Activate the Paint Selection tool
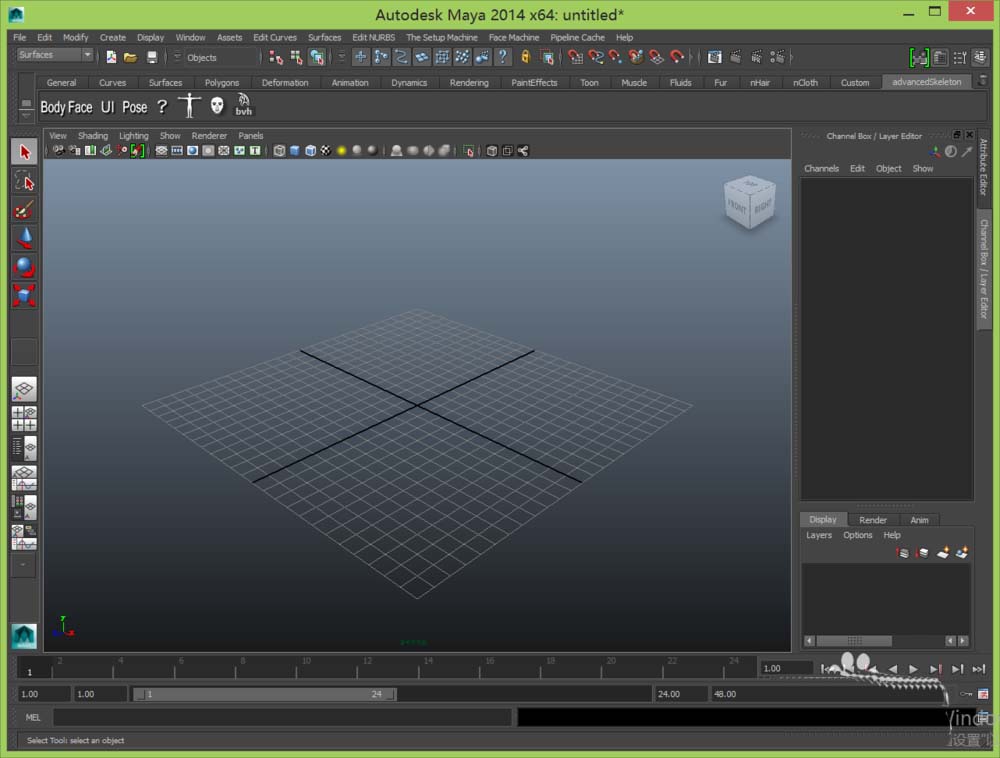Viewport: 1000px width, 758px height. pyautogui.click(x=24, y=210)
